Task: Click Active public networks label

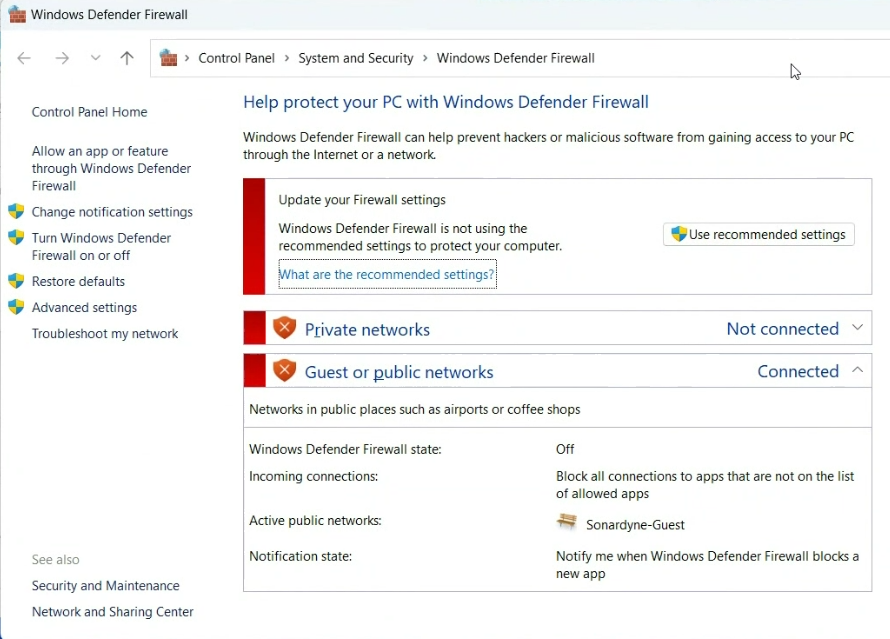Action: (315, 520)
